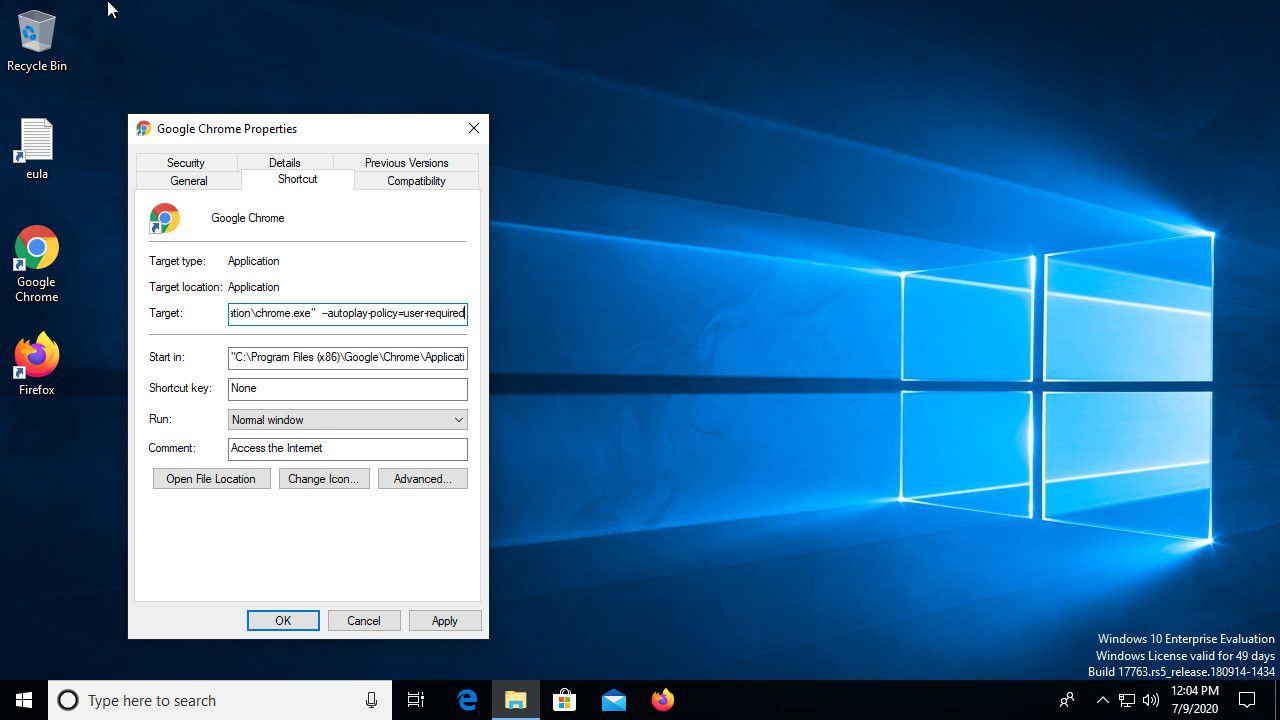Launch Microsoft Edge from the taskbar
The height and width of the screenshot is (720, 1280).
[467, 700]
